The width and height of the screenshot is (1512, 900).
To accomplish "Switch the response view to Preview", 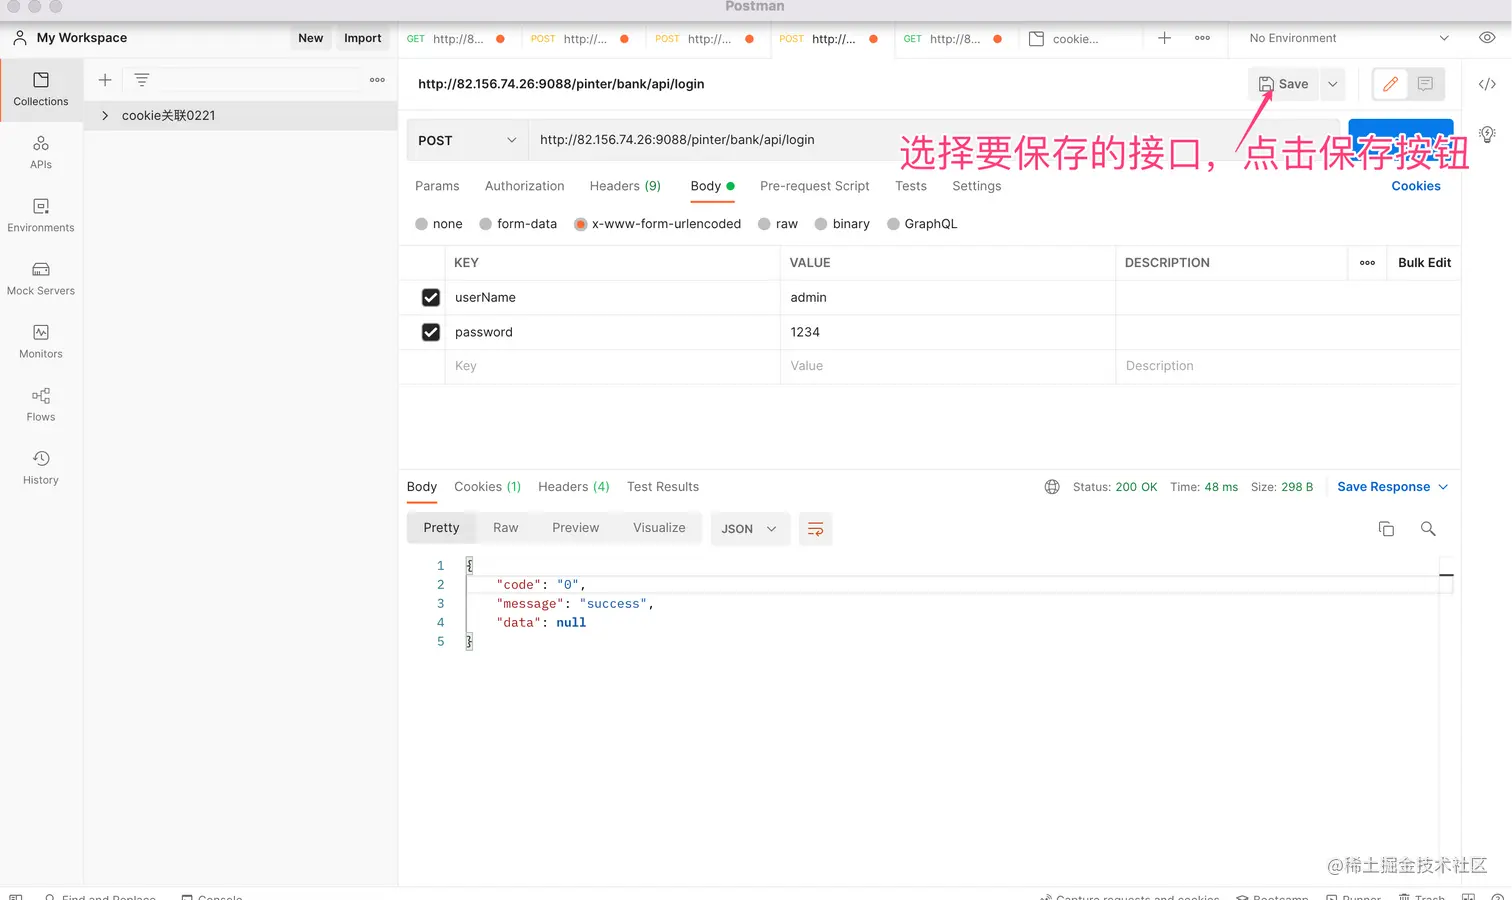I will point(576,528).
